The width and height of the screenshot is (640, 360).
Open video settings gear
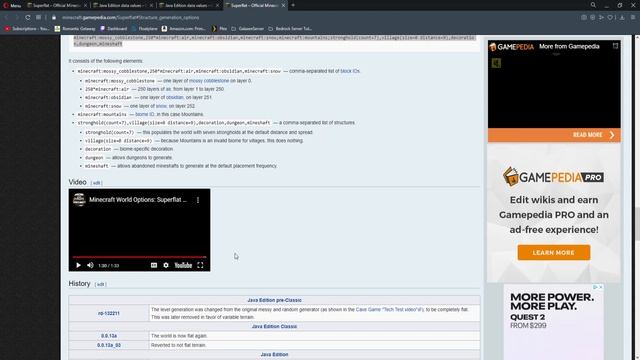click(166, 265)
